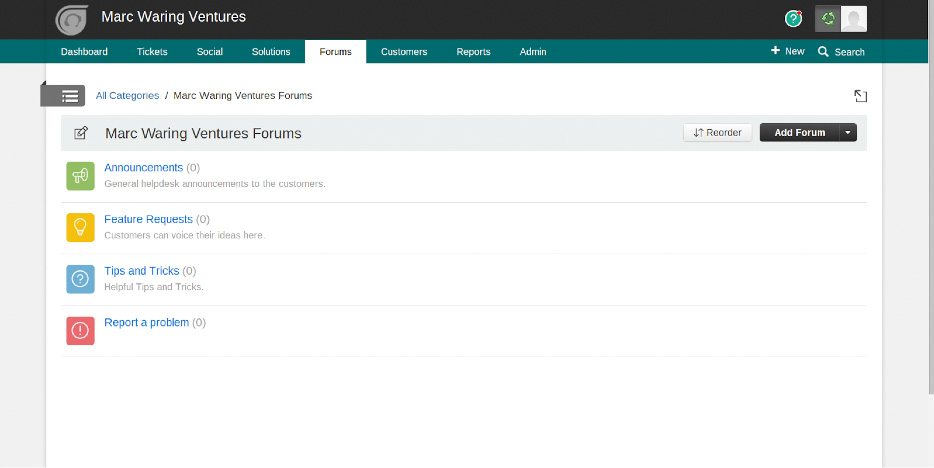Follow the All Categories breadcrumb link
Image resolution: width=934 pixels, height=468 pixels.
coord(127,96)
